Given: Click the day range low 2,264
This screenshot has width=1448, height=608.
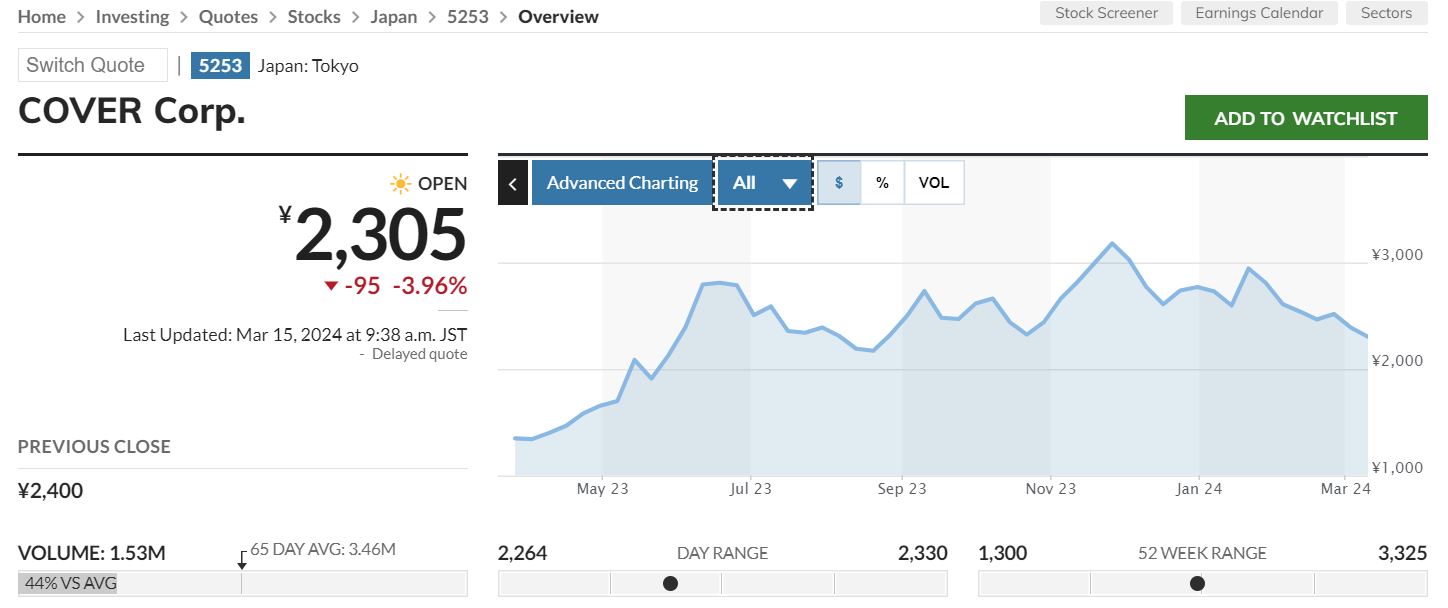Looking at the screenshot, I should (523, 553).
